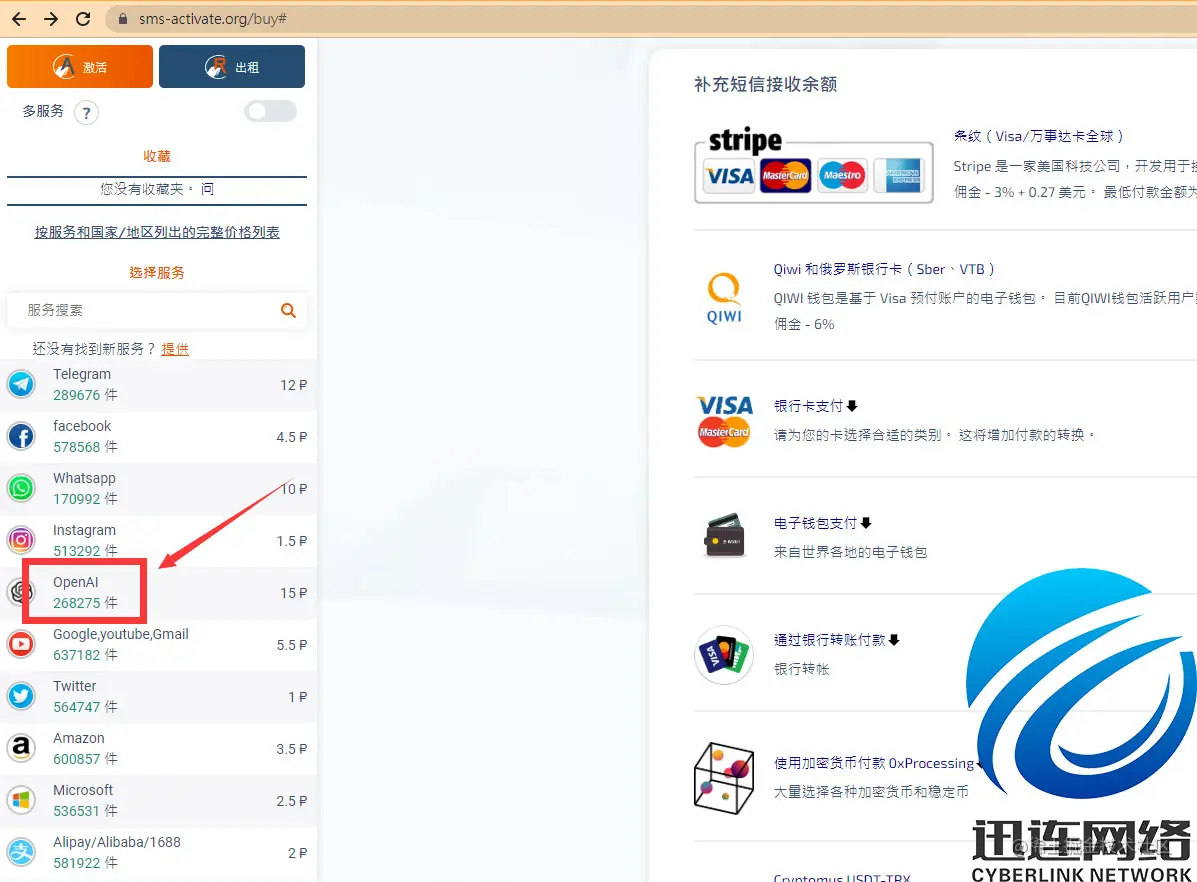Reload the page with refresh icon
This screenshot has width=1197, height=882.
pyautogui.click(x=83, y=19)
